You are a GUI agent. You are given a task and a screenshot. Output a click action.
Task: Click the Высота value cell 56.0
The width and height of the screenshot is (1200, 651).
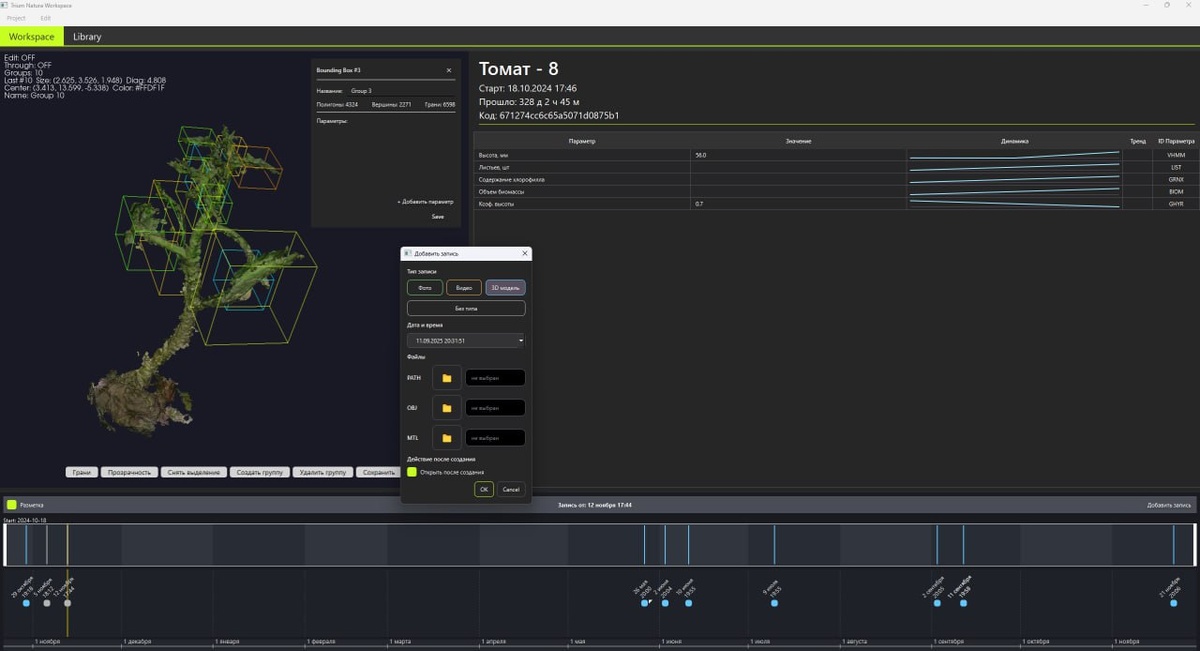tap(798, 155)
